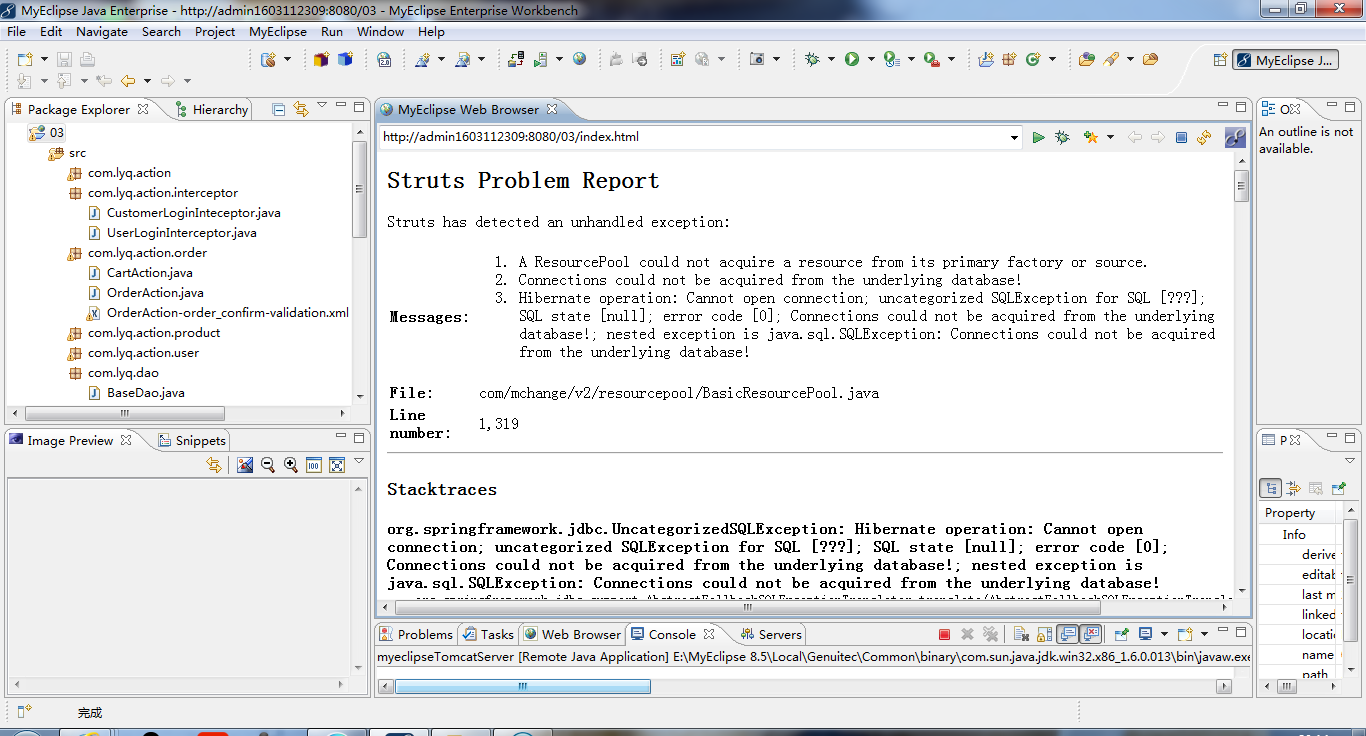Click the browser refresh icon
The height and width of the screenshot is (736, 1366).
1204,137
